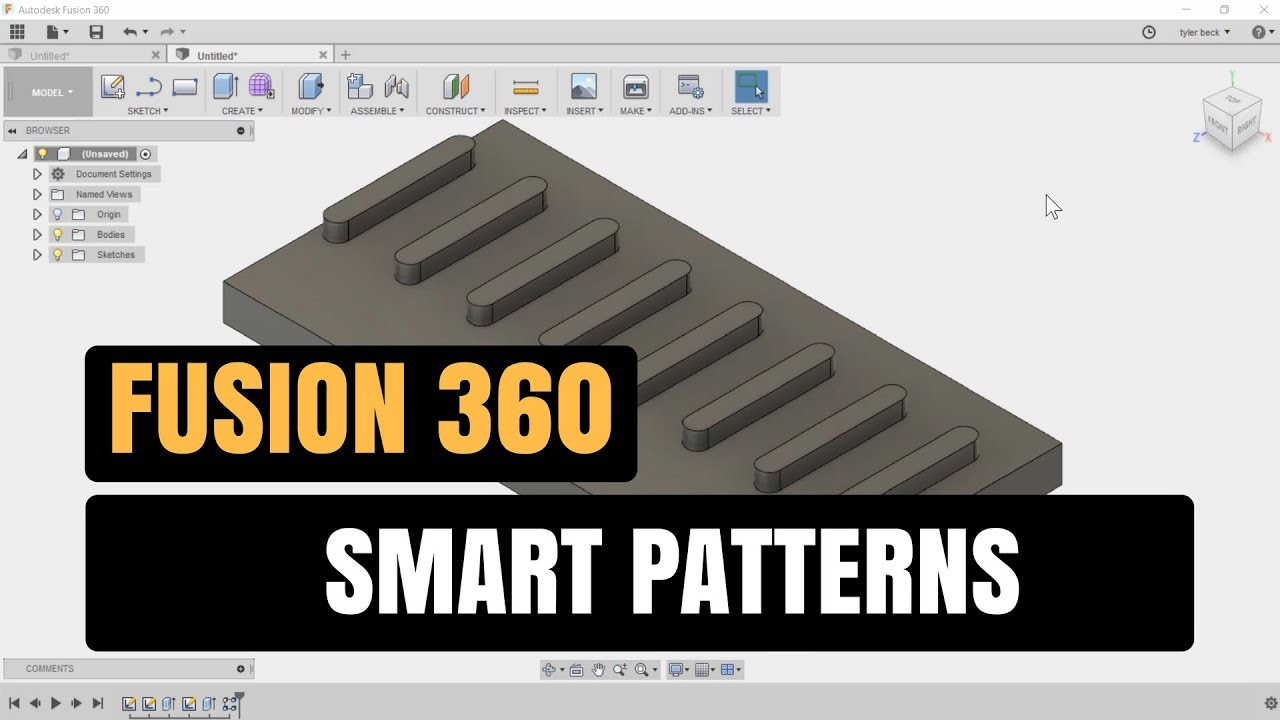Viewport: 1280px width, 720px height.
Task: Open the tyler beck account dropdown
Action: tap(1205, 32)
